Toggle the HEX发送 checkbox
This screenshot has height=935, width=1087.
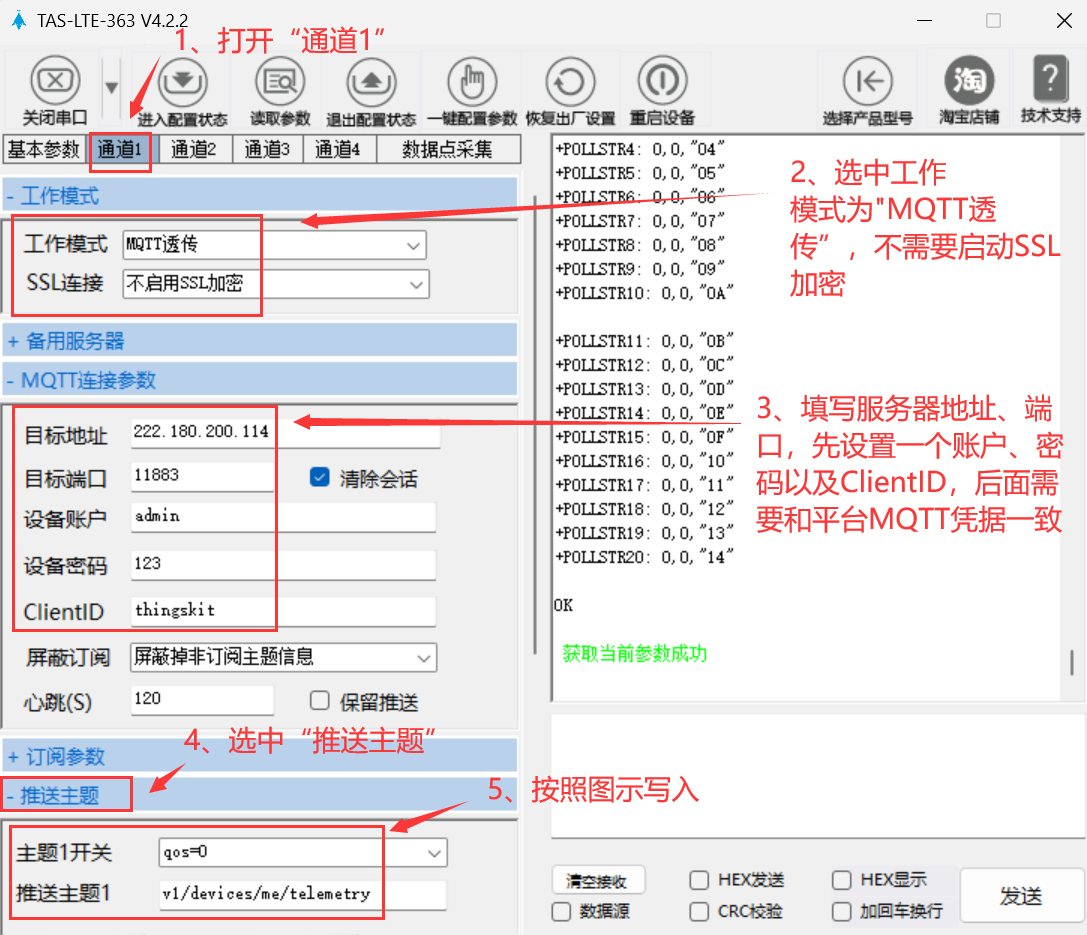tap(700, 880)
